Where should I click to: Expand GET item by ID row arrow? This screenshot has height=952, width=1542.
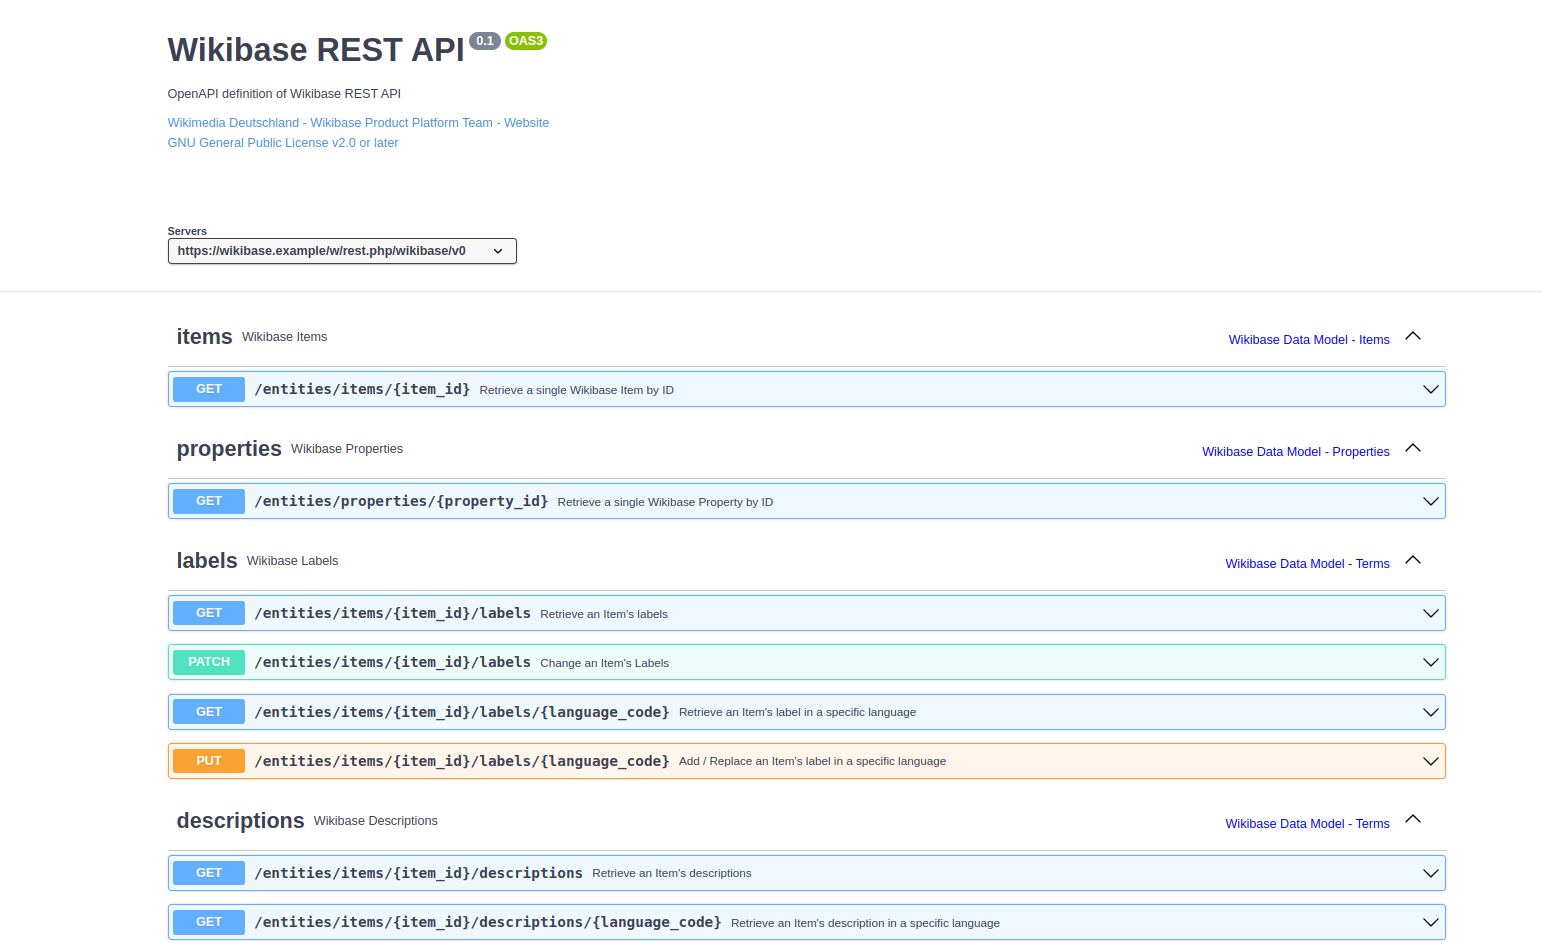1430,390
